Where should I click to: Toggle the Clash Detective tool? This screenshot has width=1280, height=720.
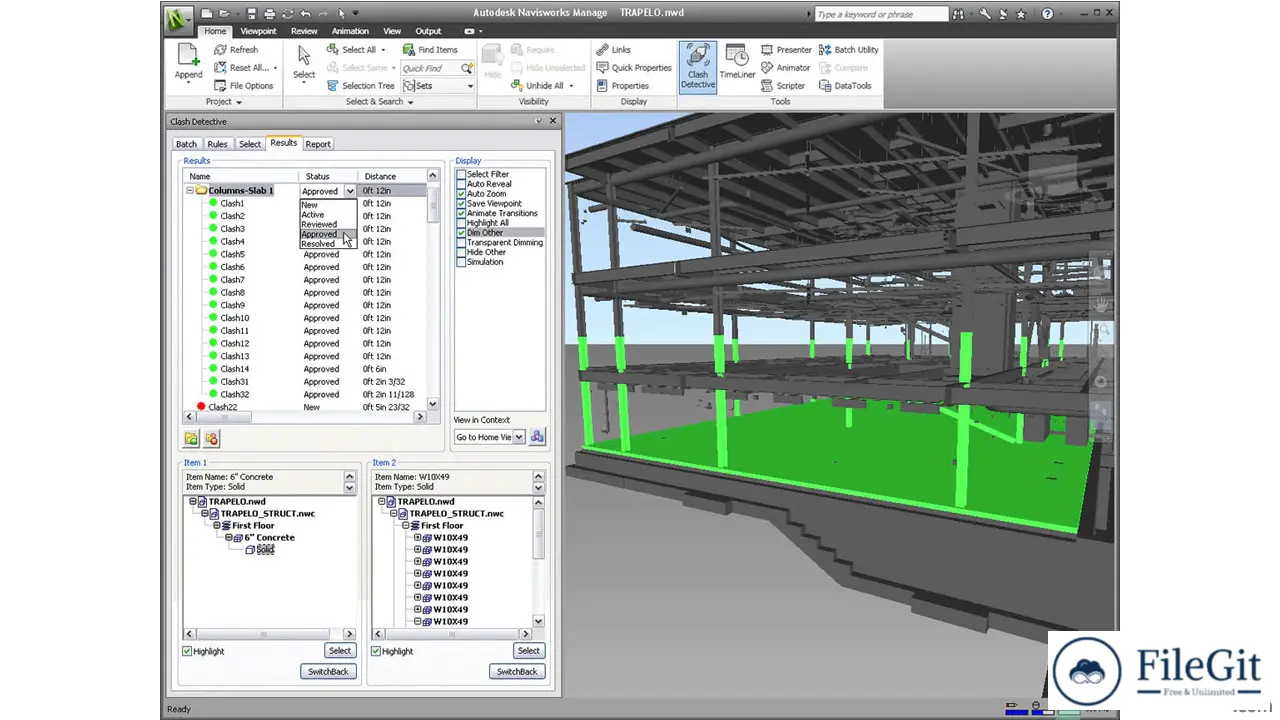(698, 67)
